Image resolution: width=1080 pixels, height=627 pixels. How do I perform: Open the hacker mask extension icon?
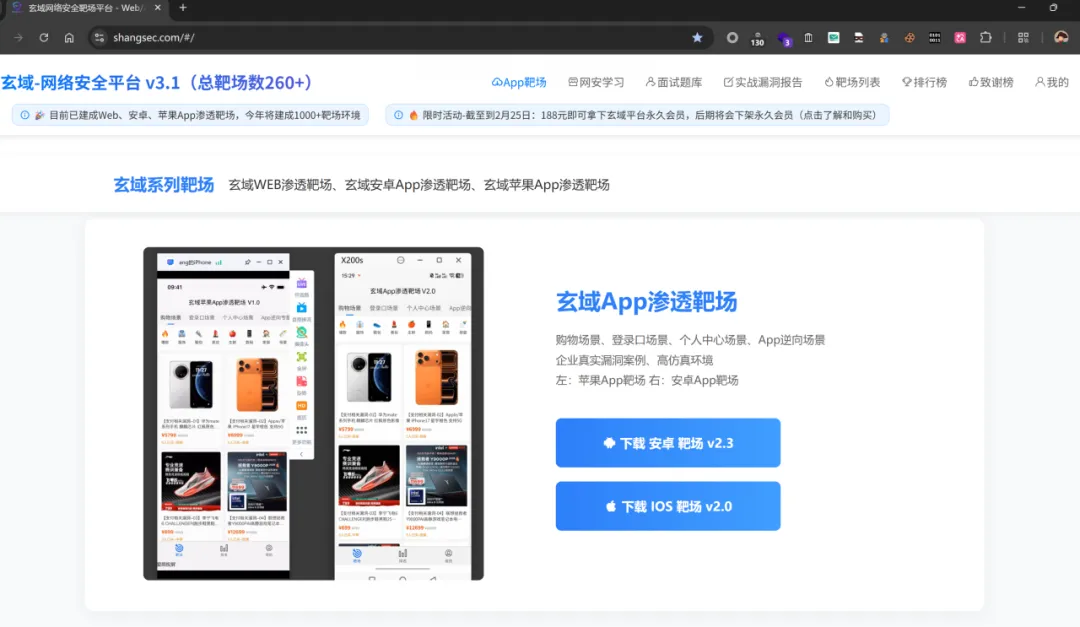pyautogui.click(x=858, y=38)
